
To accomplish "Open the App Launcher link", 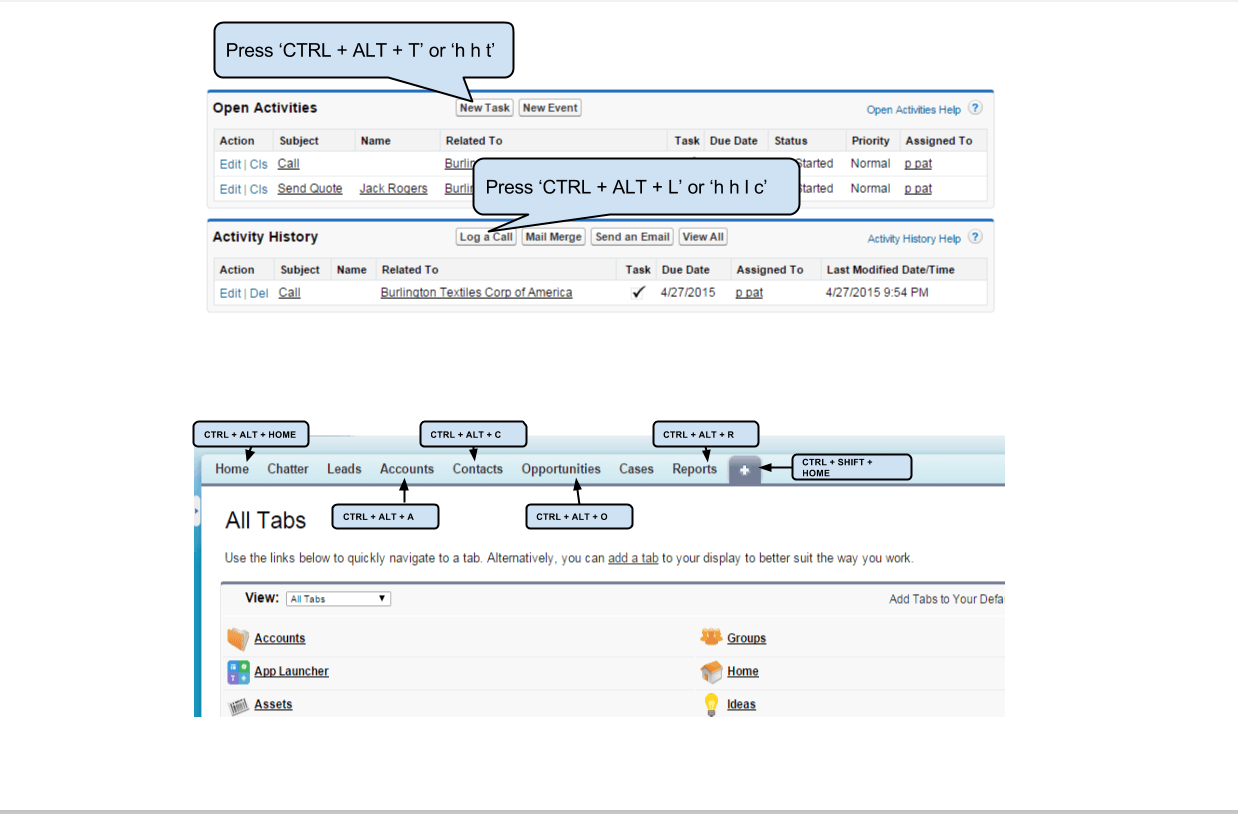I will coord(291,671).
